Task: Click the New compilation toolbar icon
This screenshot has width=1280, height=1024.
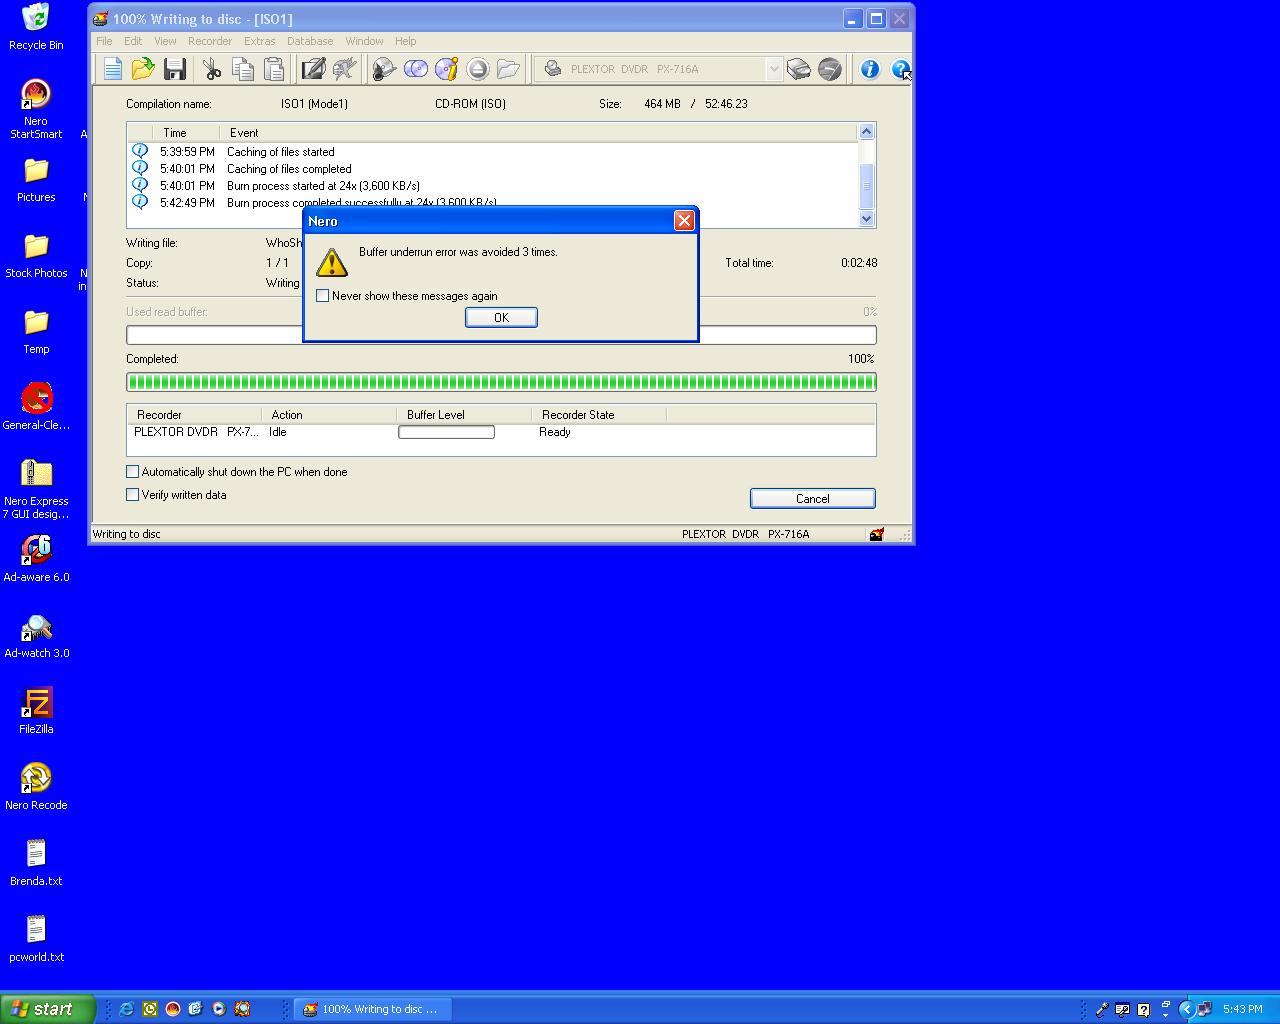Action: point(112,69)
